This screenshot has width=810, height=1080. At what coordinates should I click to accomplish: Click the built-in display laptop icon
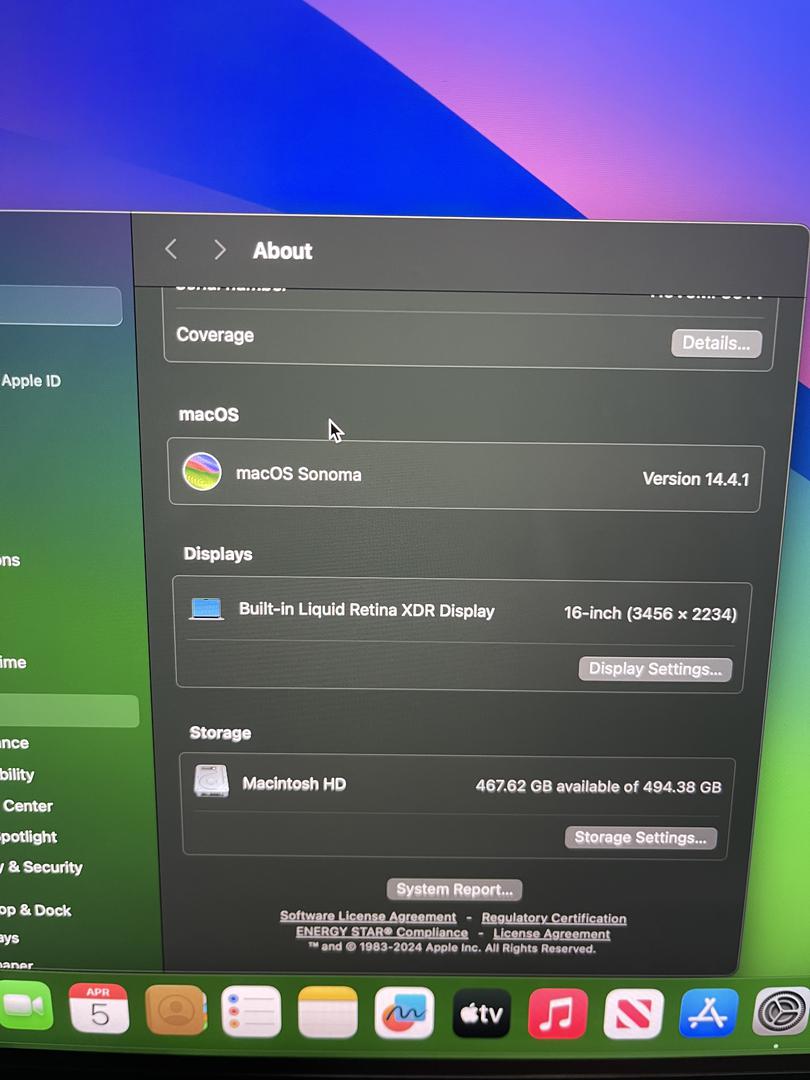[206, 609]
